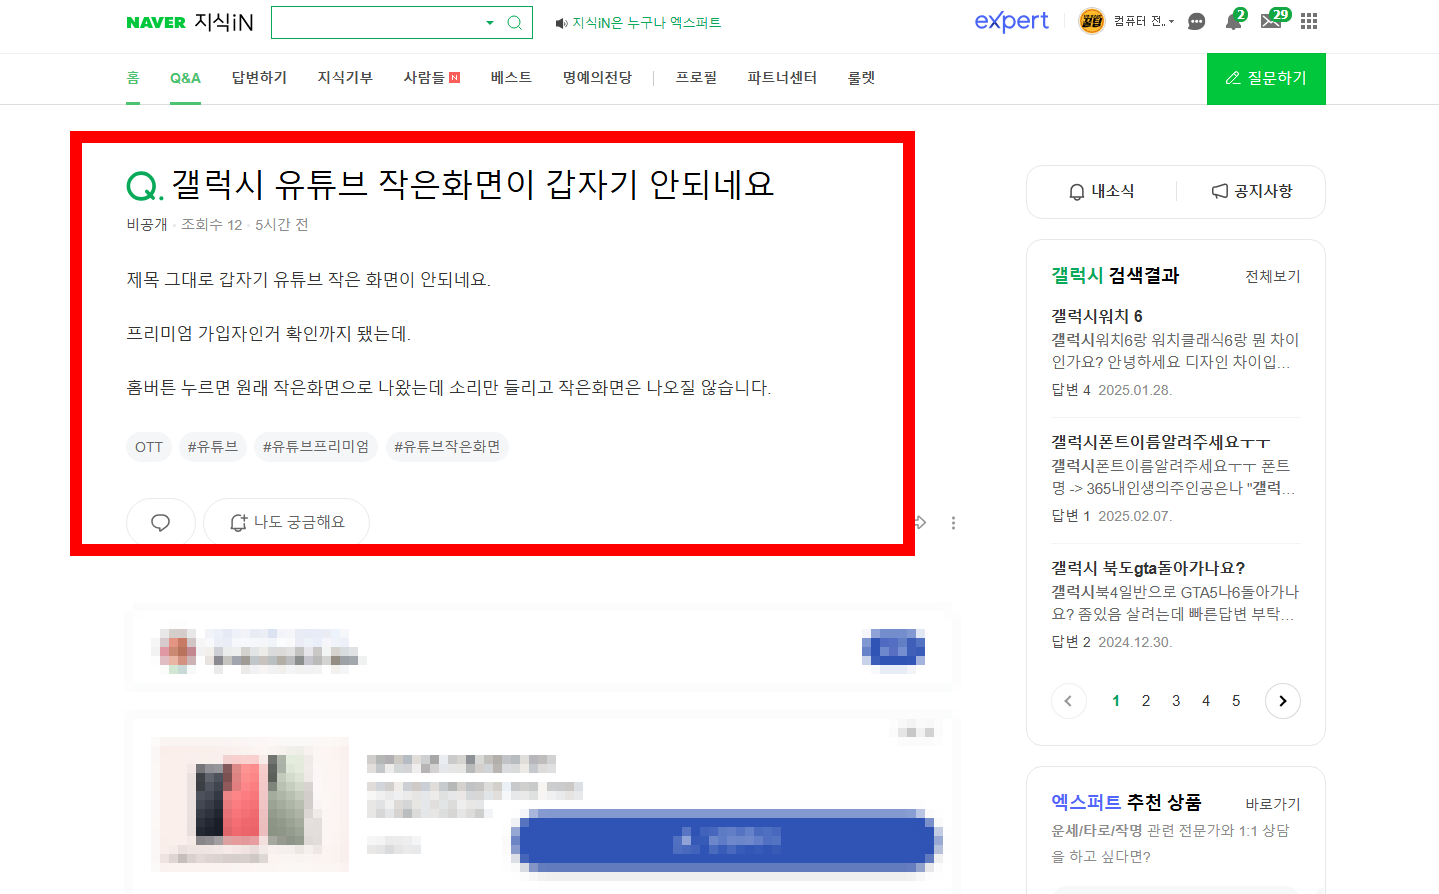The height and width of the screenshot is (894, 1439).
Task: Click the OTT category tag
Action: [149, 447]
